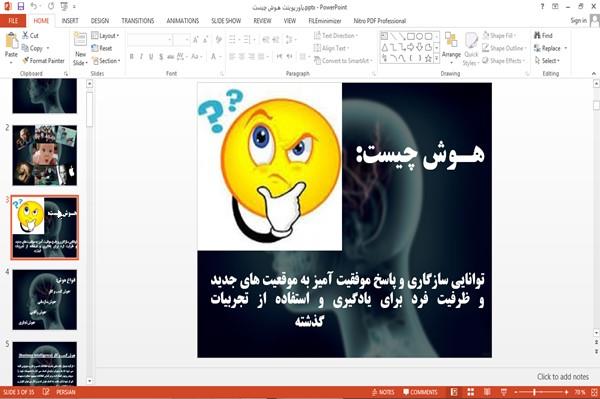Open the font name combo box
The image size is (600, 399).
point(150,39)
